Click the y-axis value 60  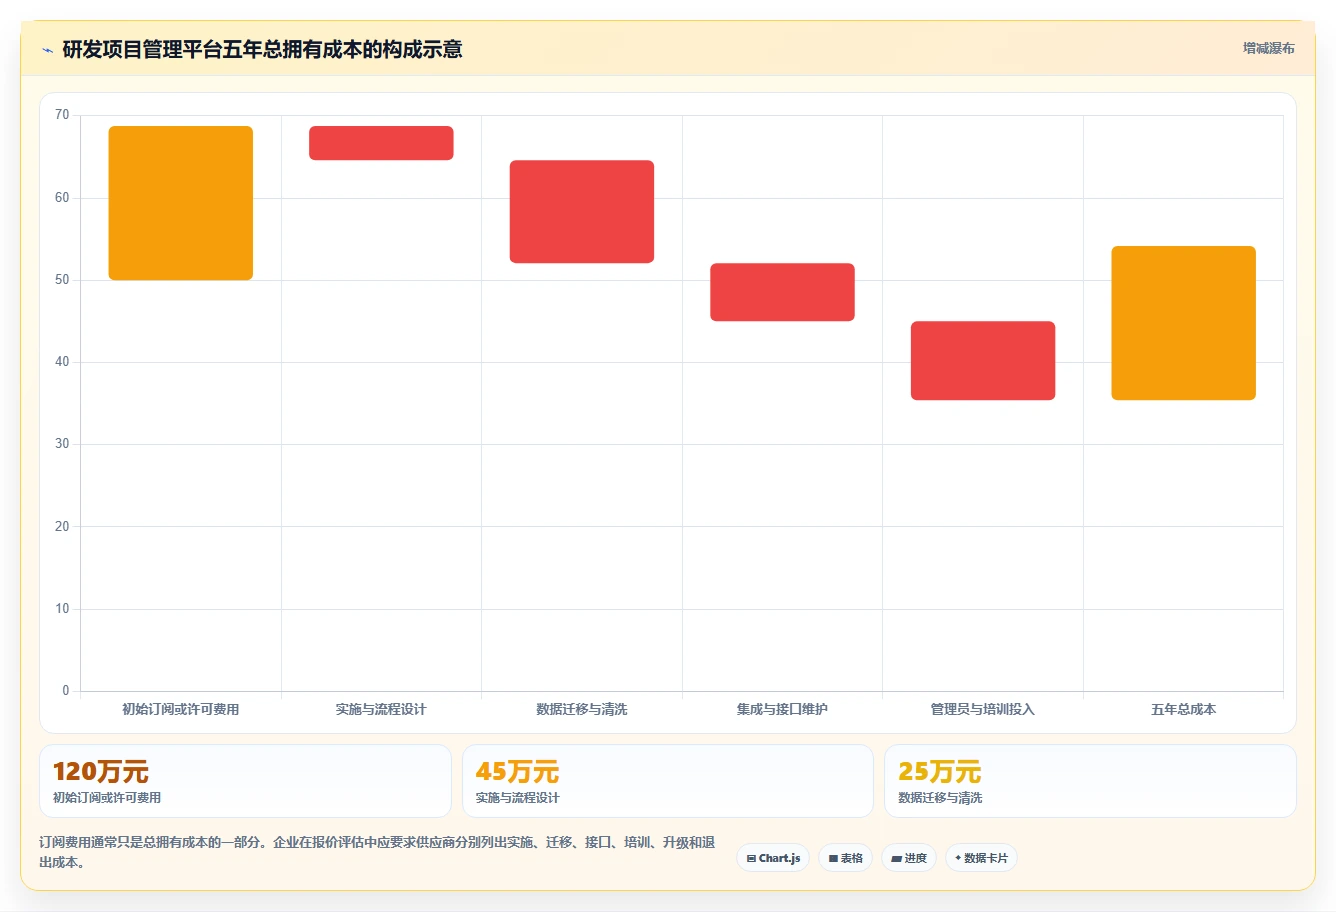[x=62, y=198]
